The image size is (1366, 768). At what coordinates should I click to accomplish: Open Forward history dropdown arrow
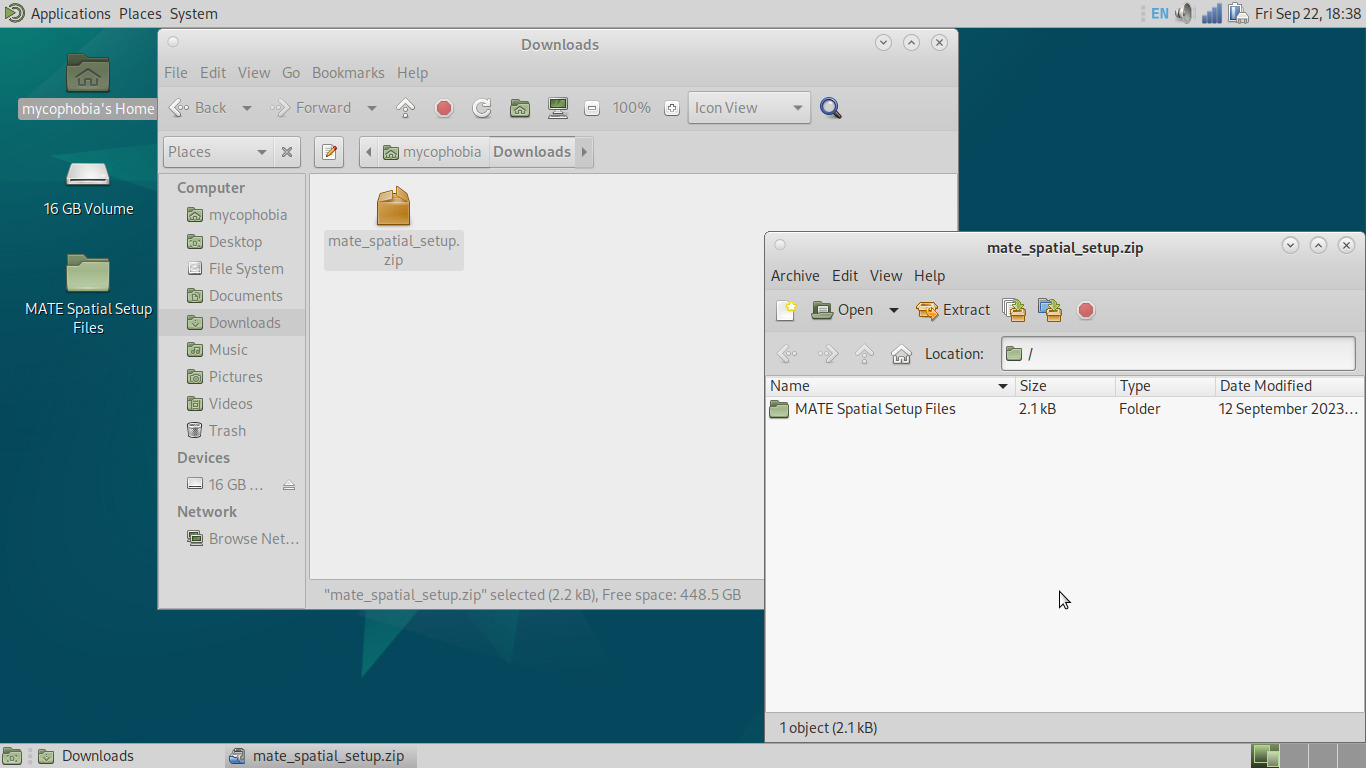point(372,108)
